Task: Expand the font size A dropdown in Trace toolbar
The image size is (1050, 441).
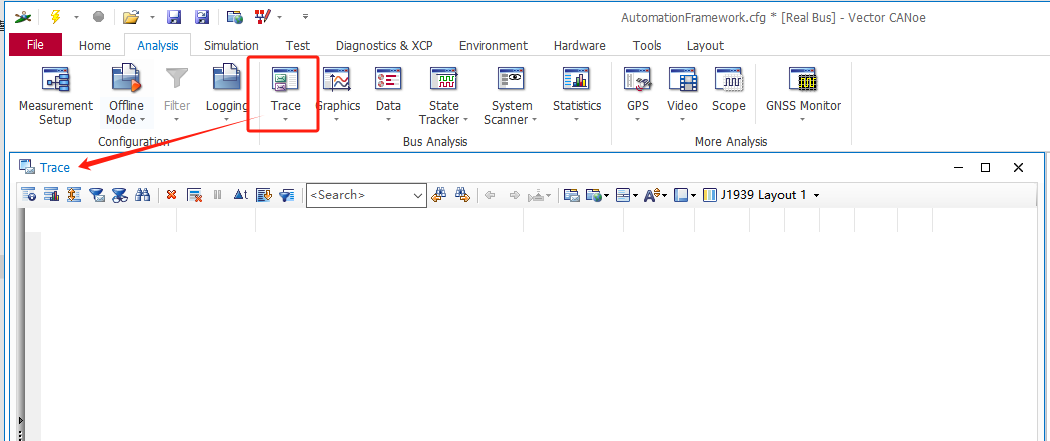Action: tap(665, 195)
